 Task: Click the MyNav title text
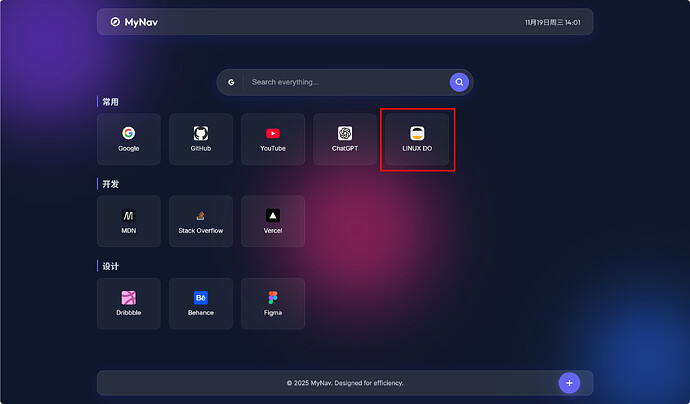point(141,22)
